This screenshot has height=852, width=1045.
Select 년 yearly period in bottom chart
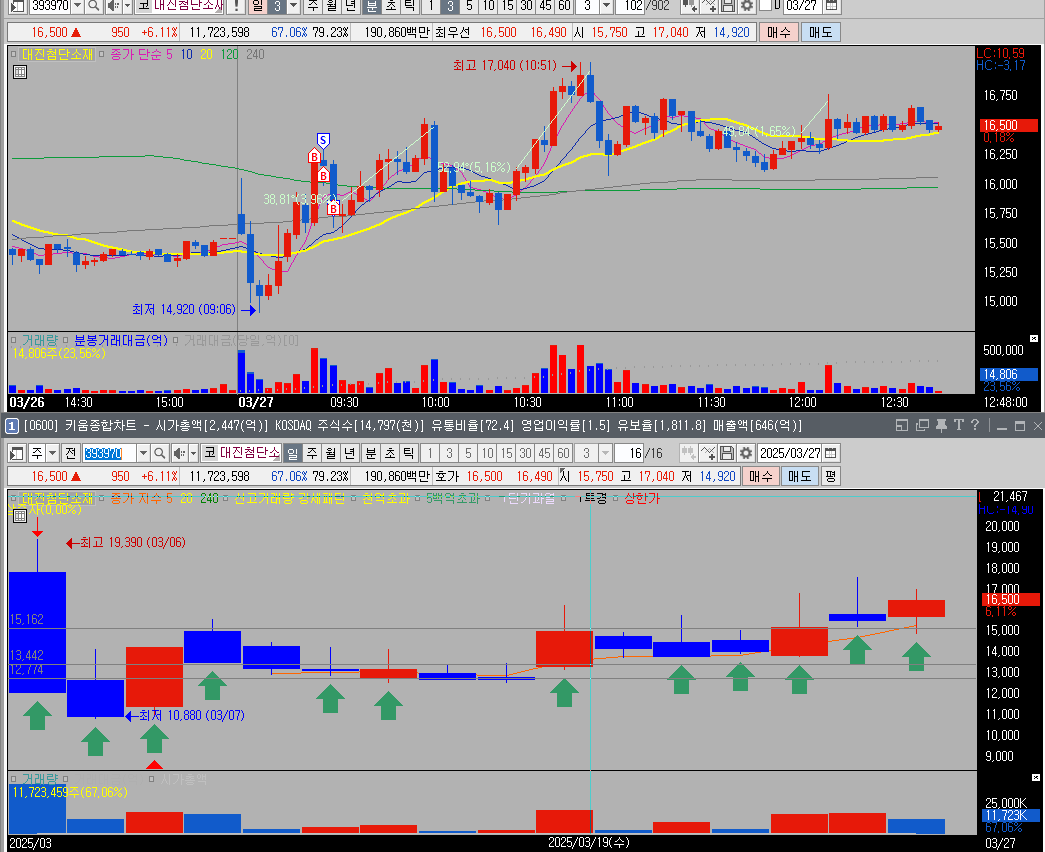click(x=350, y=453)
